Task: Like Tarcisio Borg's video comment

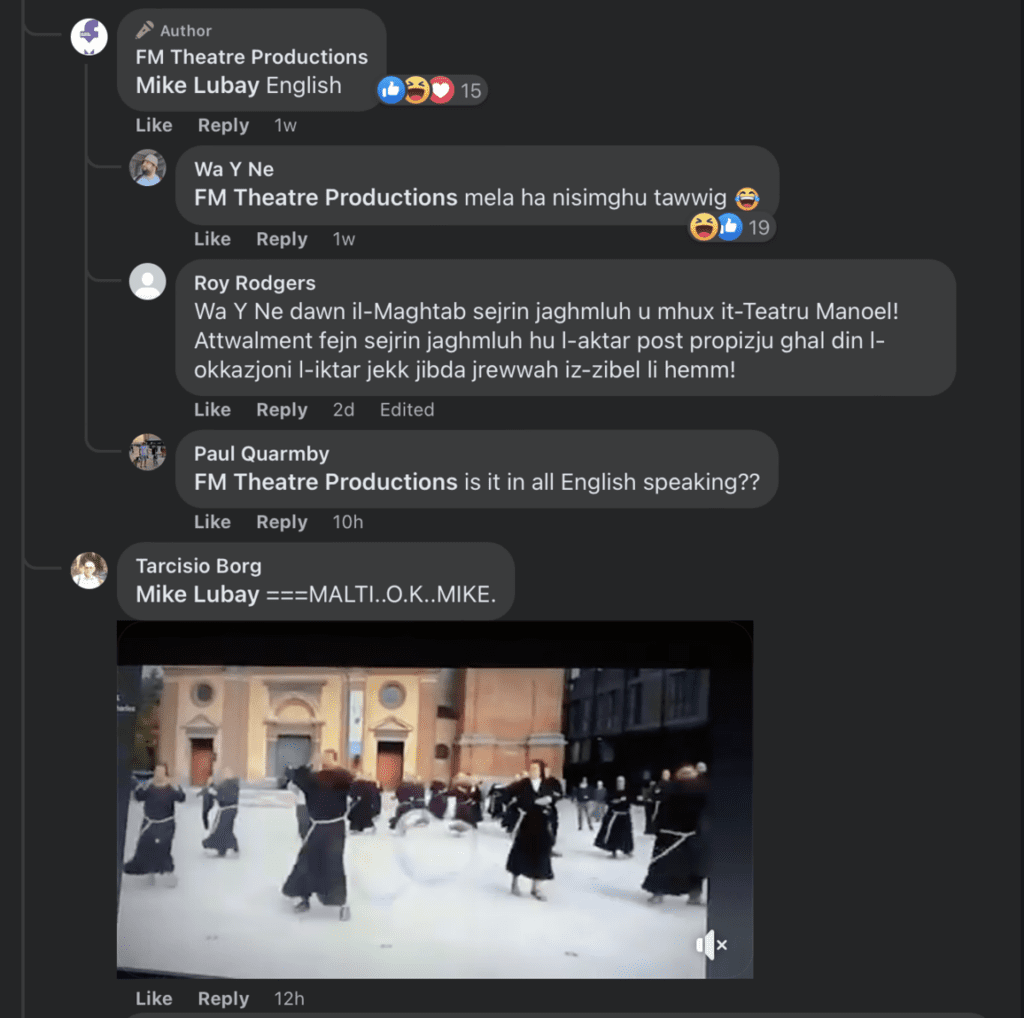Action: (154, 999)
